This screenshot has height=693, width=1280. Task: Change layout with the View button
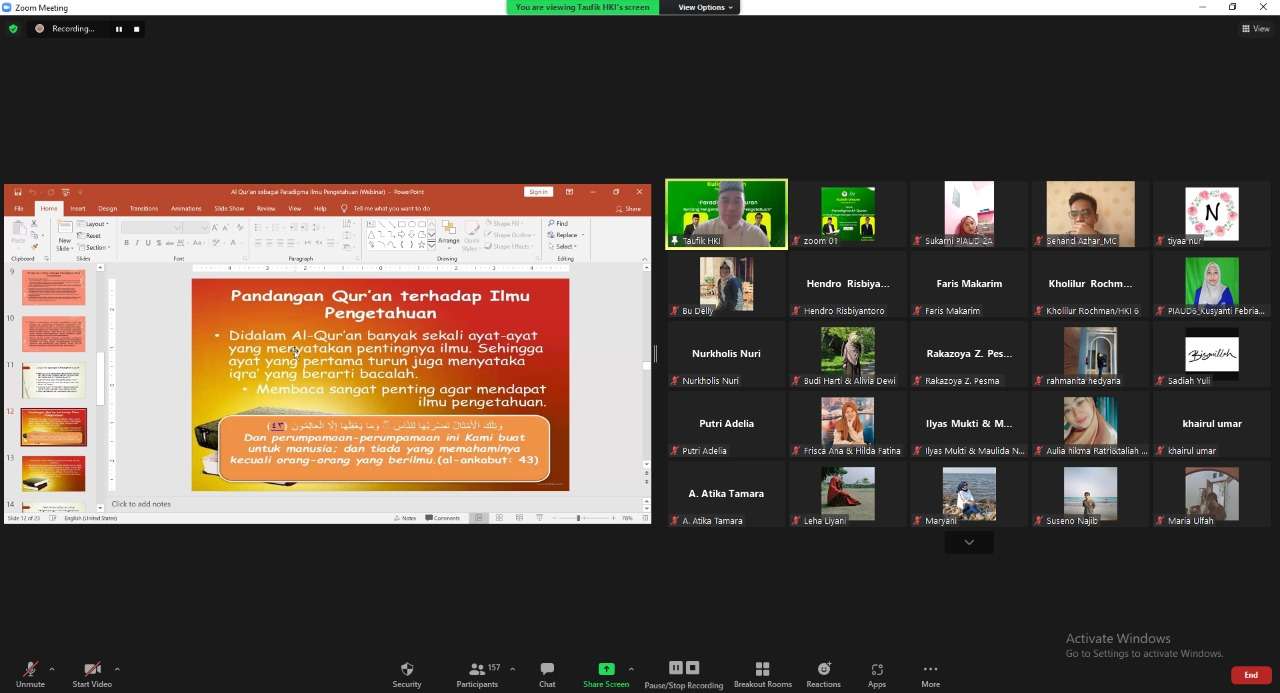coord(1256,29)
